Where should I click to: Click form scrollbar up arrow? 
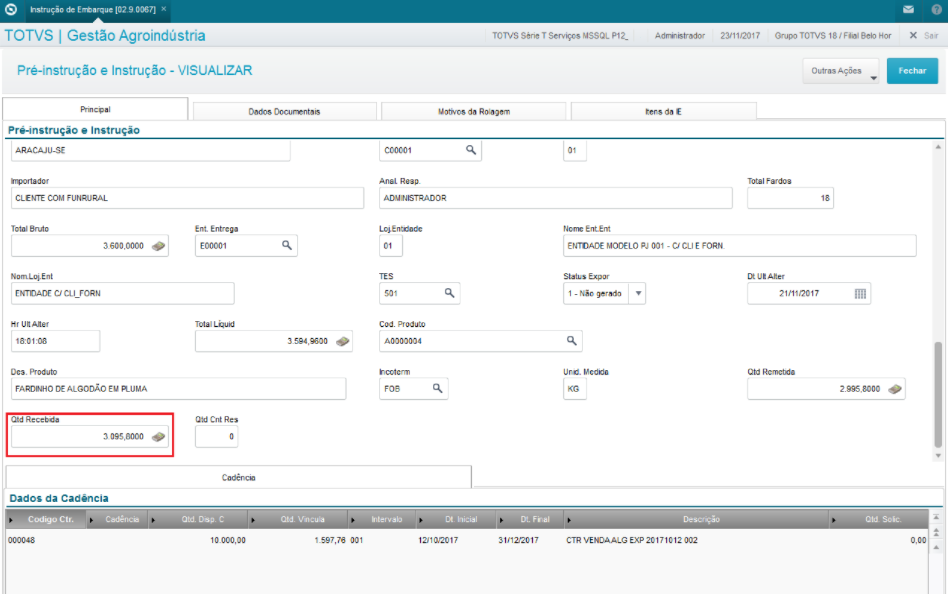tap(938, 147)
